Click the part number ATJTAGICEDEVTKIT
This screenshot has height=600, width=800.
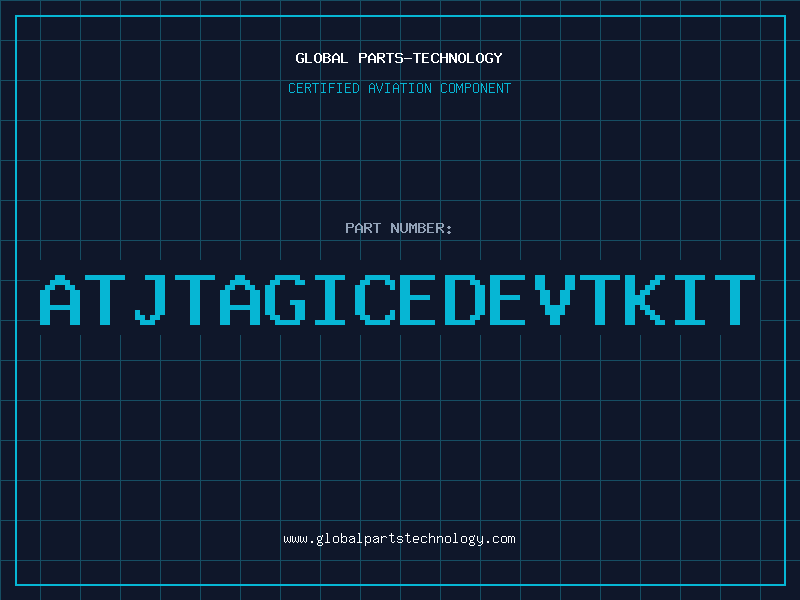click(x=397, y=300)
